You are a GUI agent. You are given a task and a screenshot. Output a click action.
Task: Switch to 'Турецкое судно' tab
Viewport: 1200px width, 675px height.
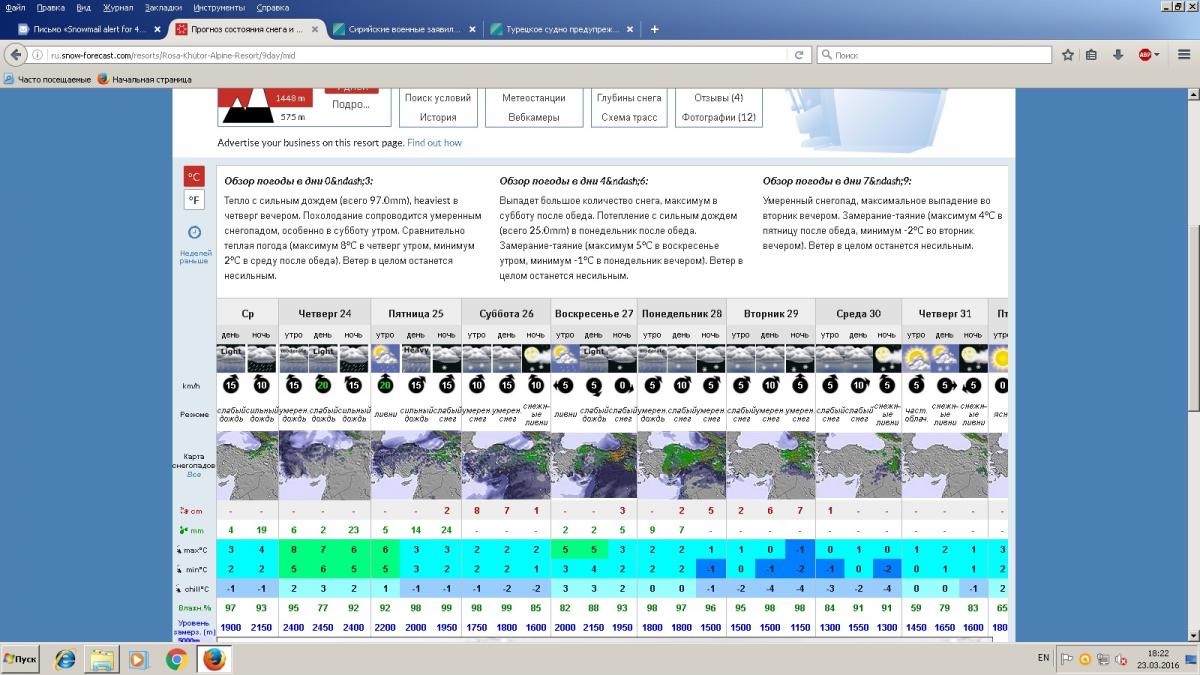pyautogui.click(x=560, y=29)
